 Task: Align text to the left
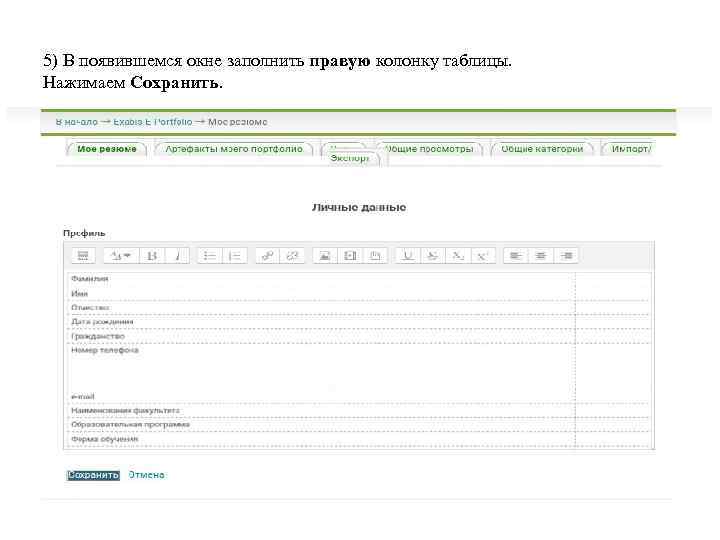515,256
